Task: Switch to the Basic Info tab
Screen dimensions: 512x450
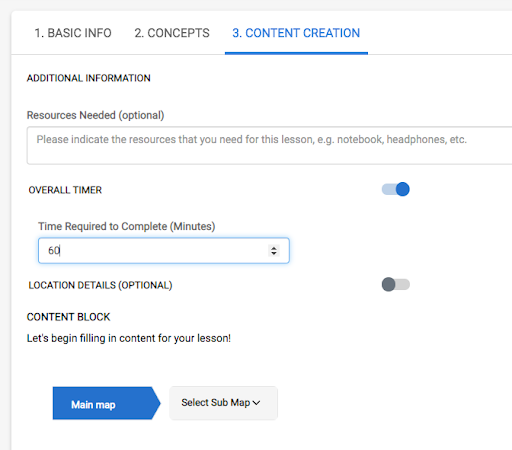Action: click(73, 33)
